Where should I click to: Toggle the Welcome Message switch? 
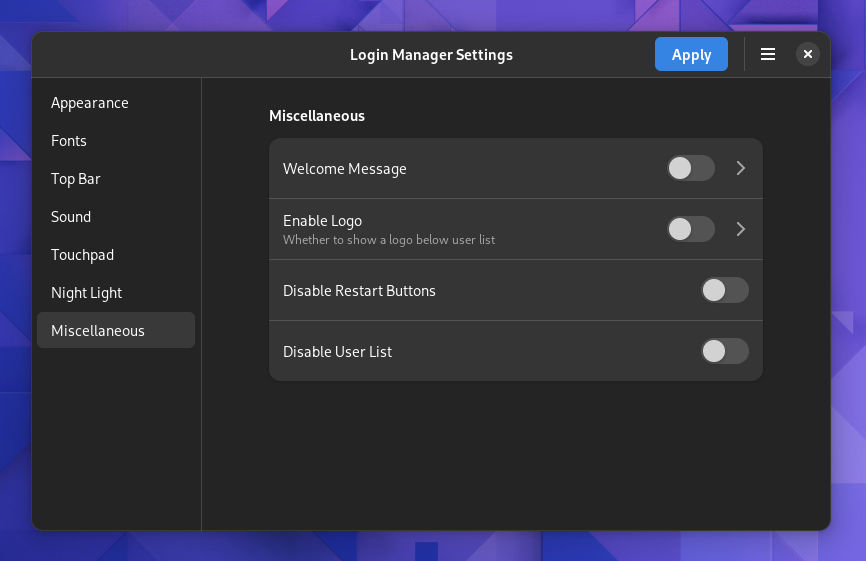(x=691, y=169)
